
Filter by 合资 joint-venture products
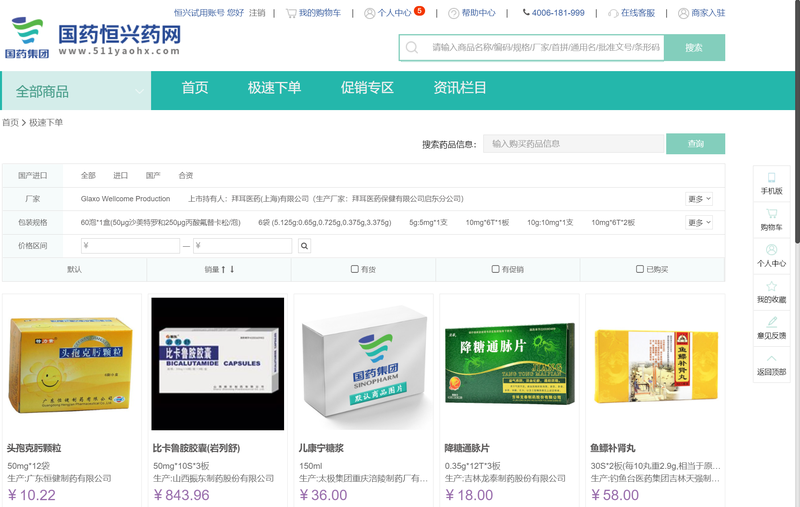[186, 175]
